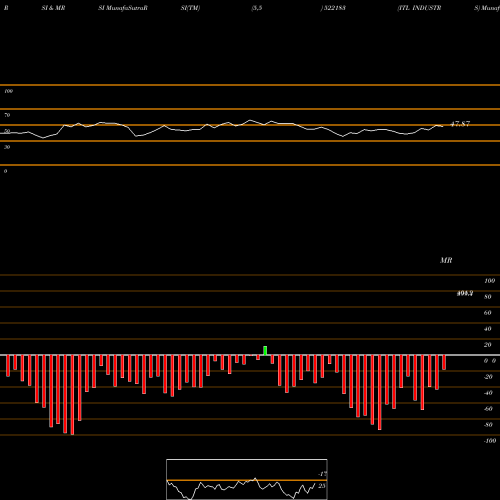
Task: Select the green positive MR bar
Action: pyautogui.click(x=265, y=351)
